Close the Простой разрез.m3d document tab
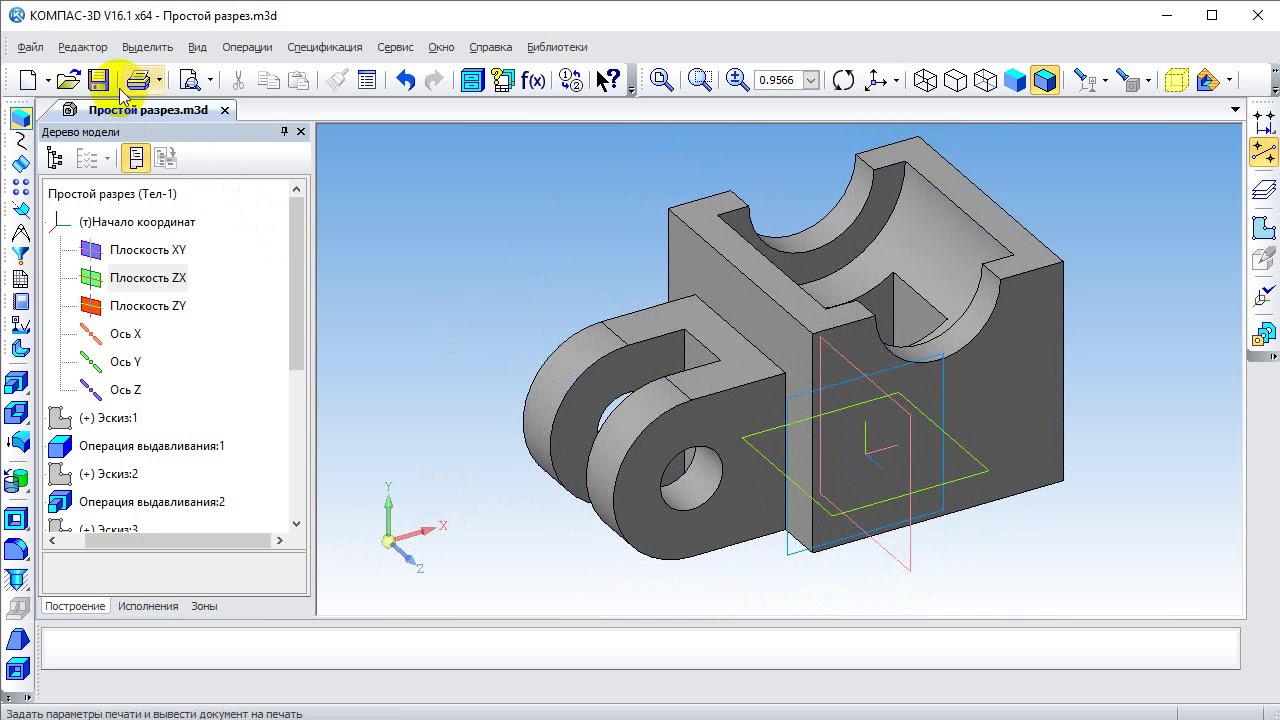The width and height of the screenshot is (1280, 720). [x=225, y=110]
